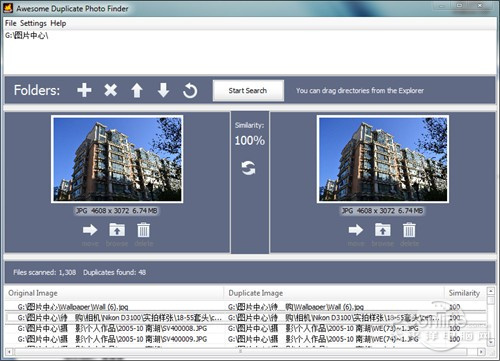
Task: Click the results list scroll up arrow
Action: tap(491, 291)
